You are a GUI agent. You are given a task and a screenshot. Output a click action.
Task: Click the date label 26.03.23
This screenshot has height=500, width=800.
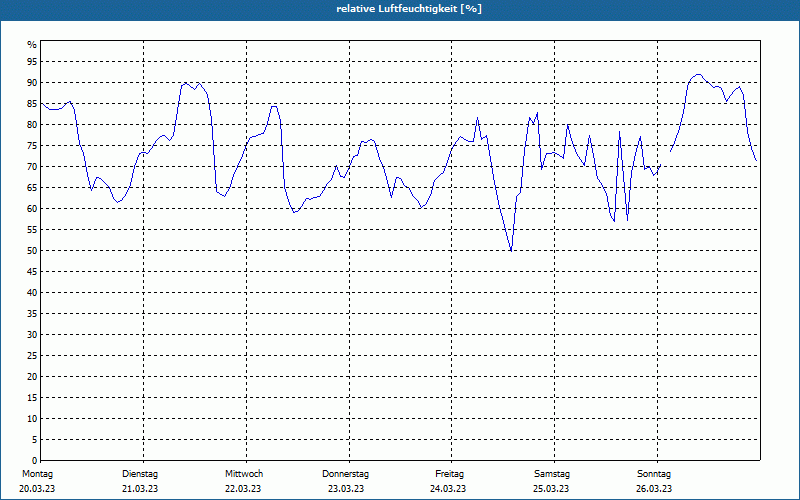point(654,489)
